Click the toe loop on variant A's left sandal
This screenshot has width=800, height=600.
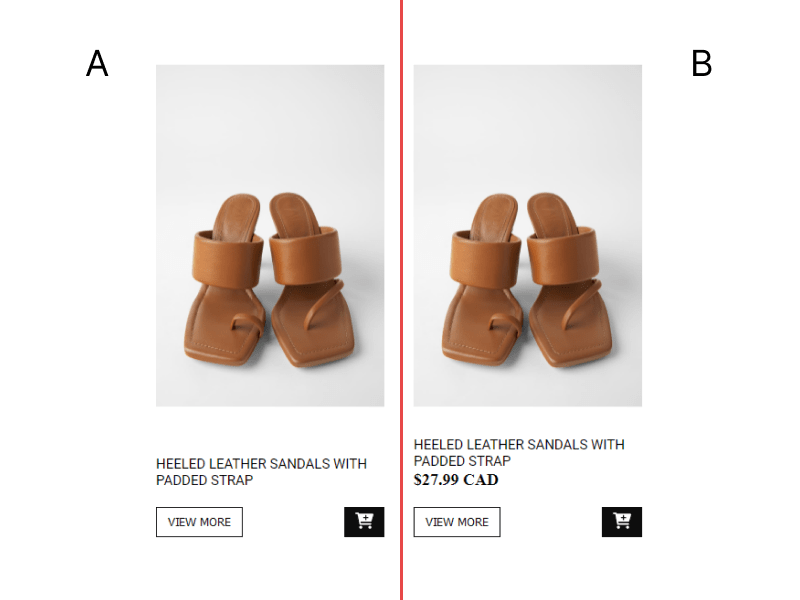point(248,324)
